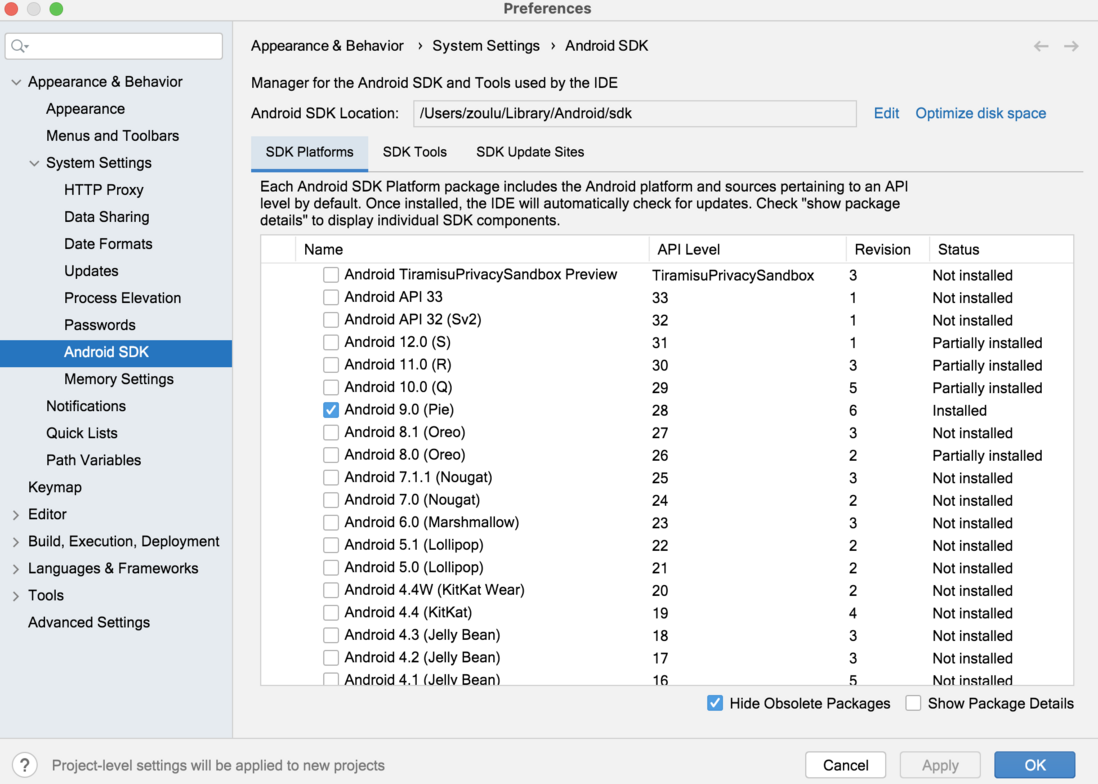Check the Android 4.4W (KitKat Wear) checkbox
Image resolution: width=1098 pixels, height=784 pixels.
click(331, 590)
